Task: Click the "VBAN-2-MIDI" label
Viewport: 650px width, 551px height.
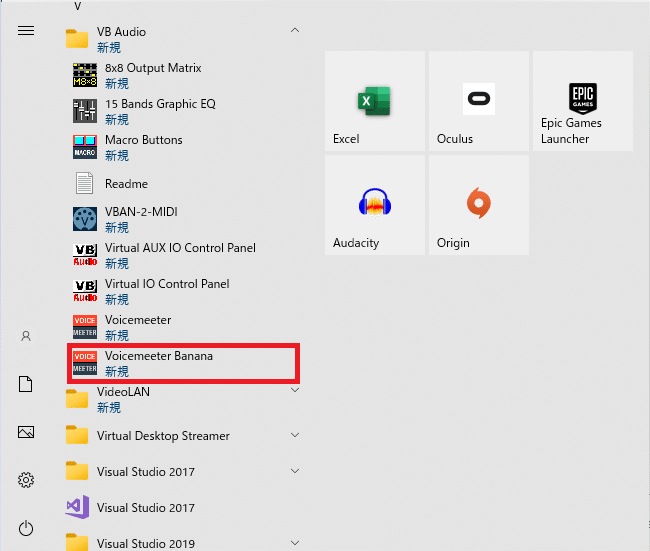Action: click(141, 212)
